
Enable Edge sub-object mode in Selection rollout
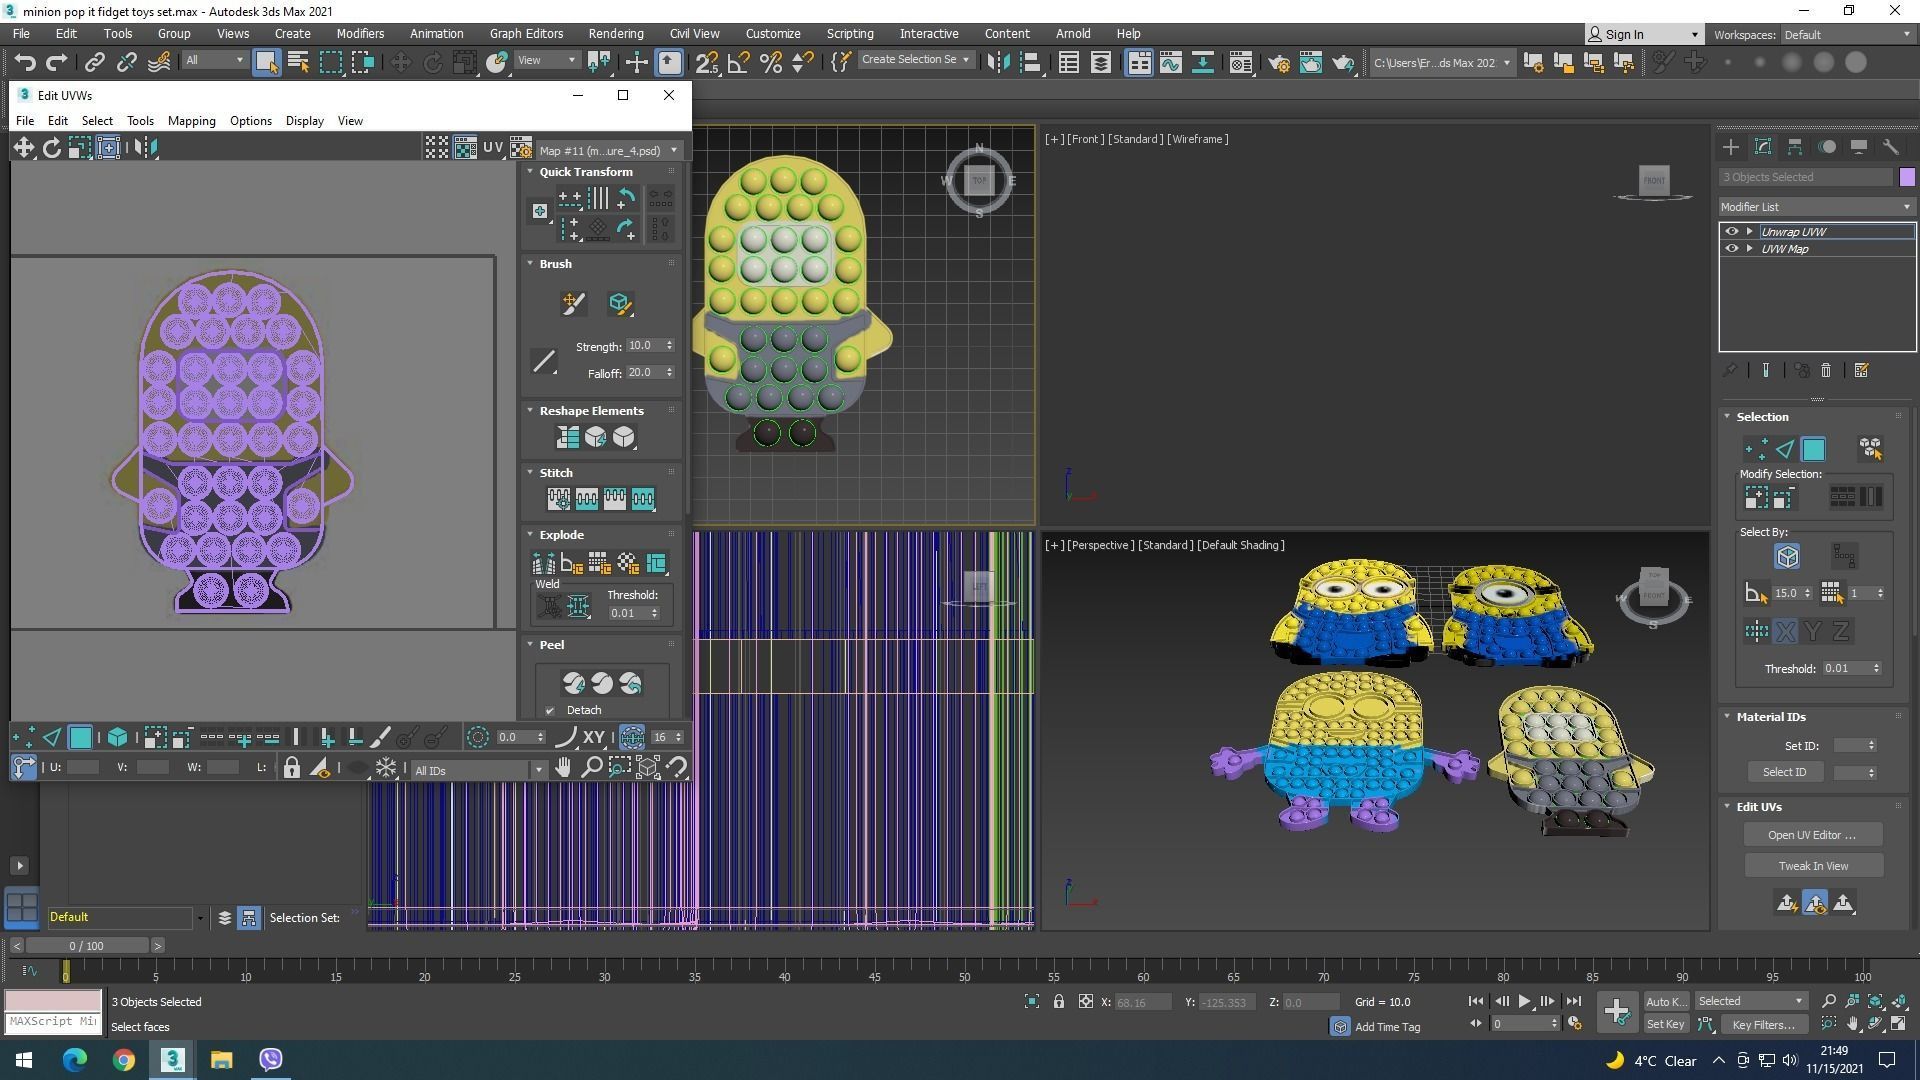coord(1784,449)
